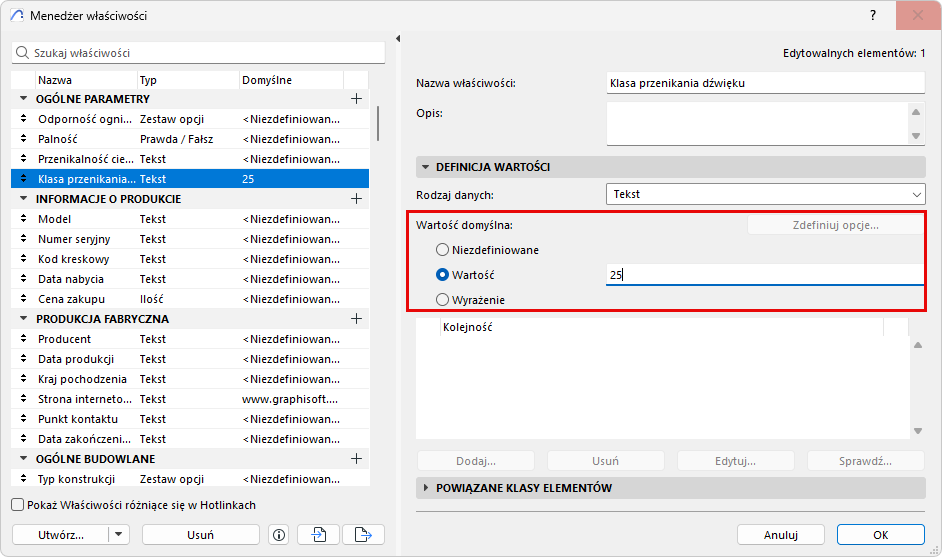Collapse the PRODUKCJA FABRYCZNA group
Image resolution: width=942 pixels, height=557 pixels.
(23, 318)
